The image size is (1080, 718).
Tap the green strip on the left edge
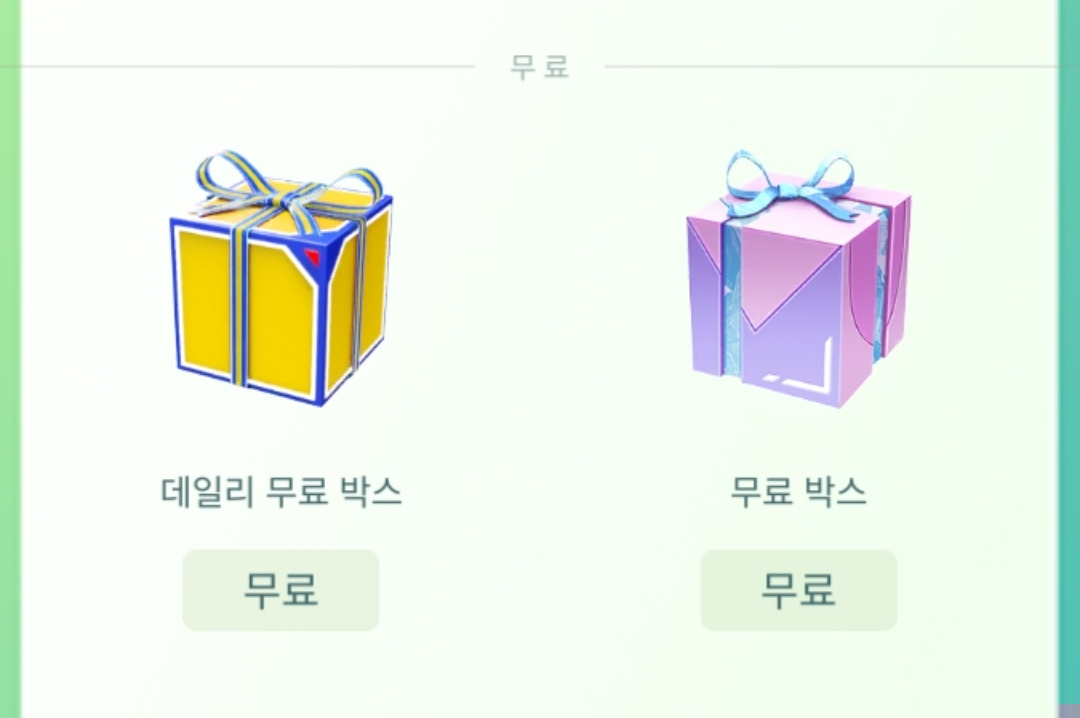pos(10,359)
